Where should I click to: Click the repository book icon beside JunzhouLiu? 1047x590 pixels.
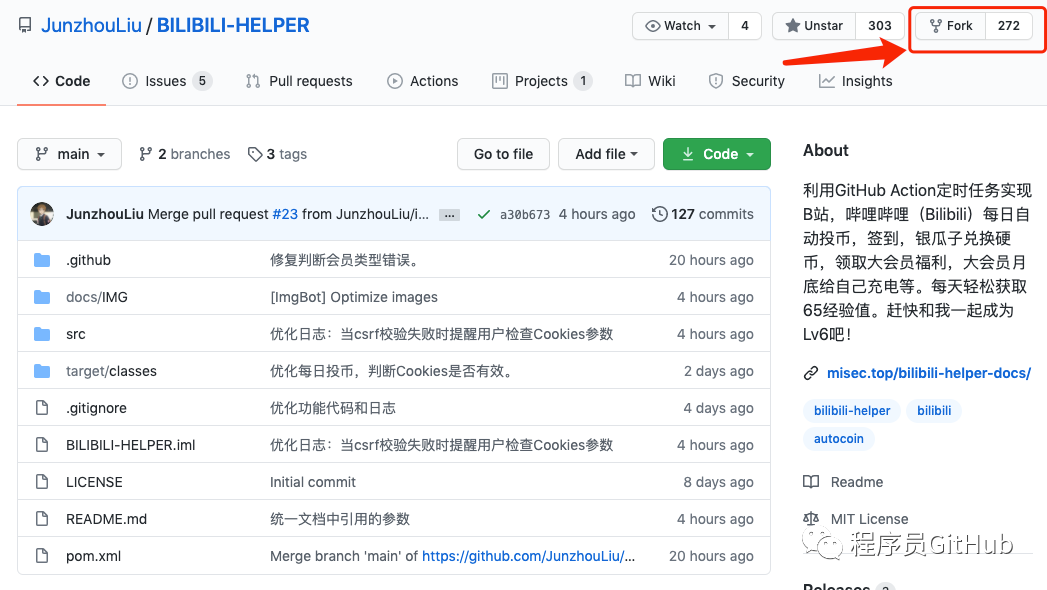tap(25, 25)
